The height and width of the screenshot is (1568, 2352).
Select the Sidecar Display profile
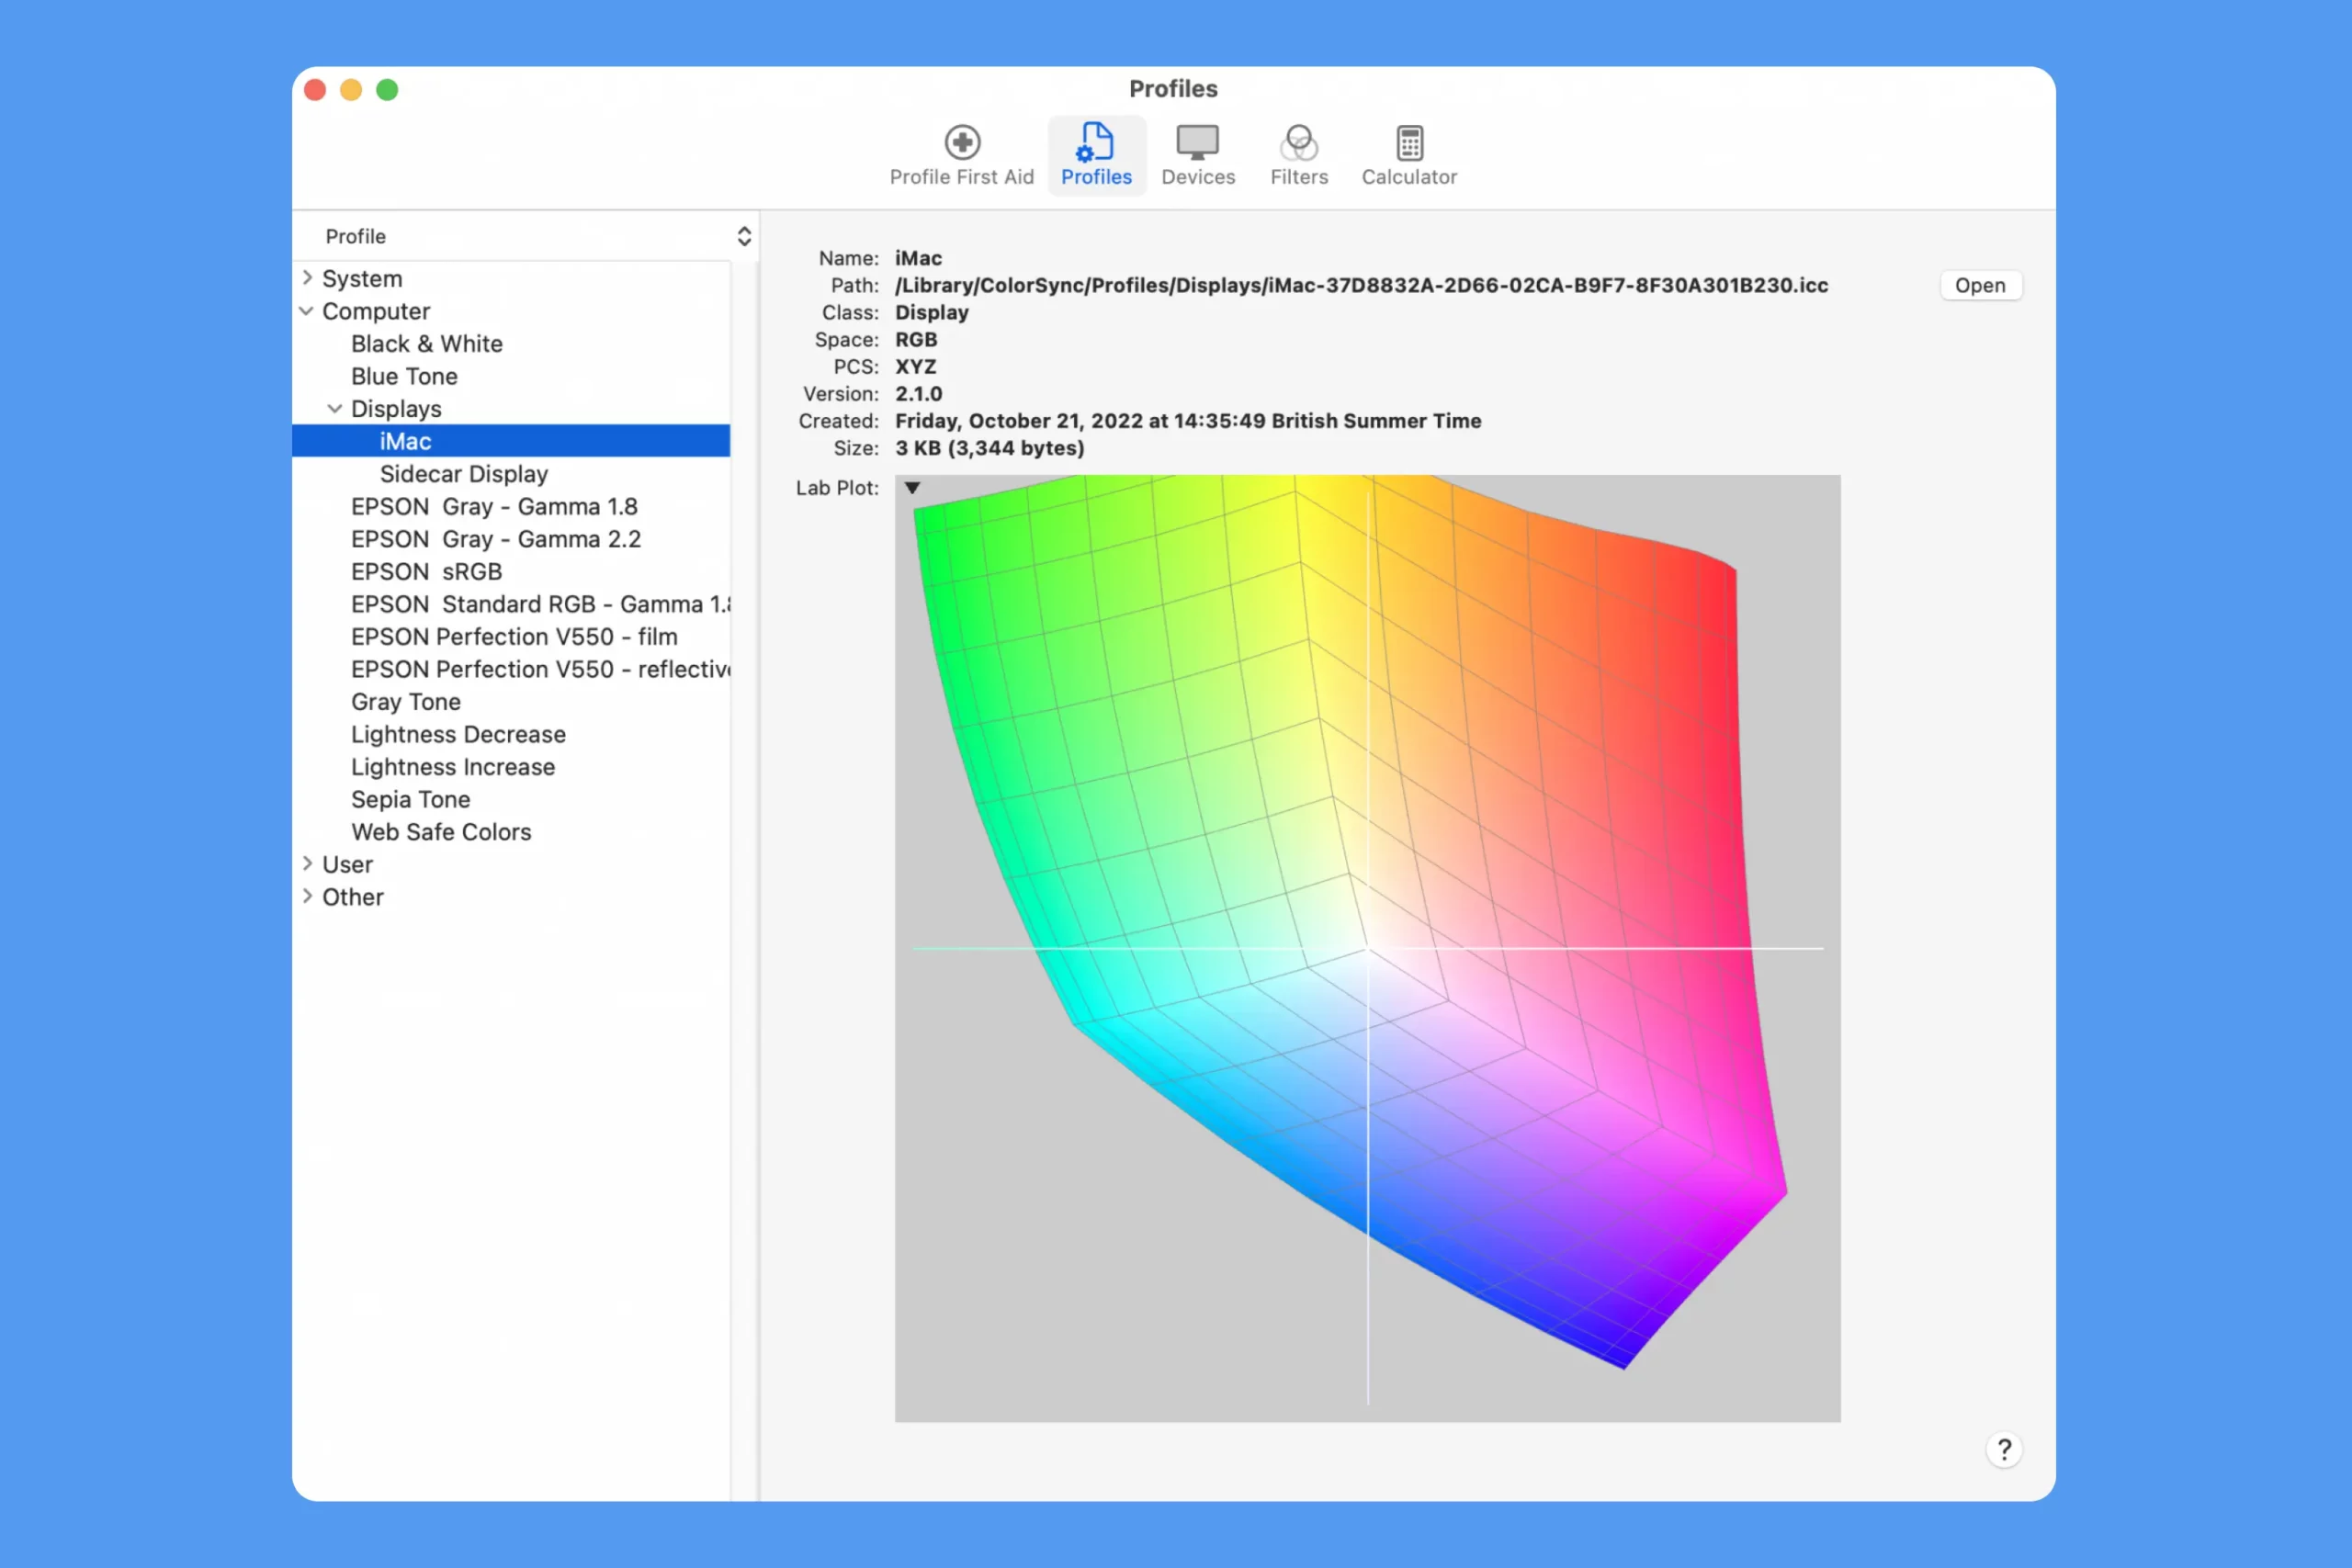coord(463,474)
